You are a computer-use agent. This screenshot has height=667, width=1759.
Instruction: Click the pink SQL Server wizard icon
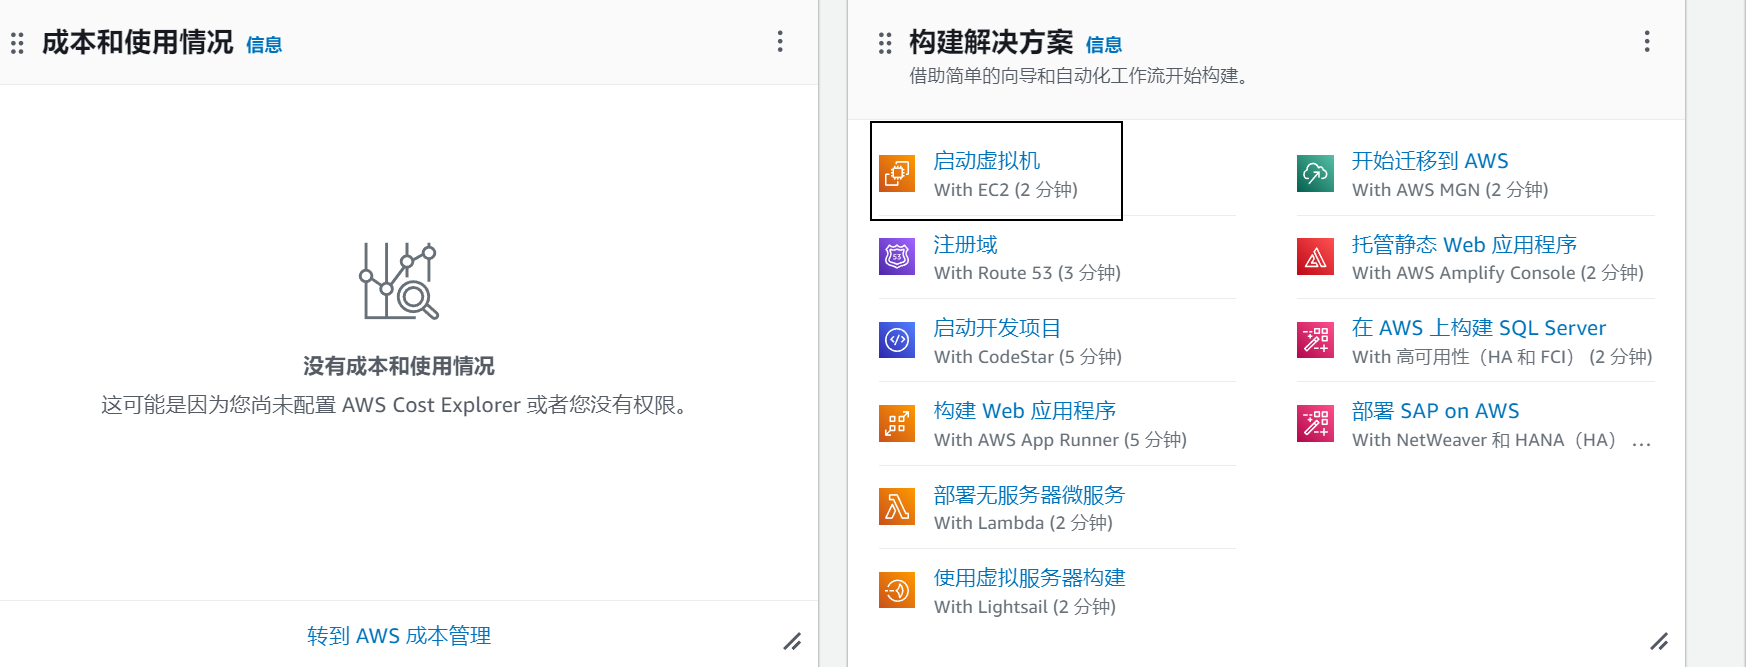tap(1315, 340)
